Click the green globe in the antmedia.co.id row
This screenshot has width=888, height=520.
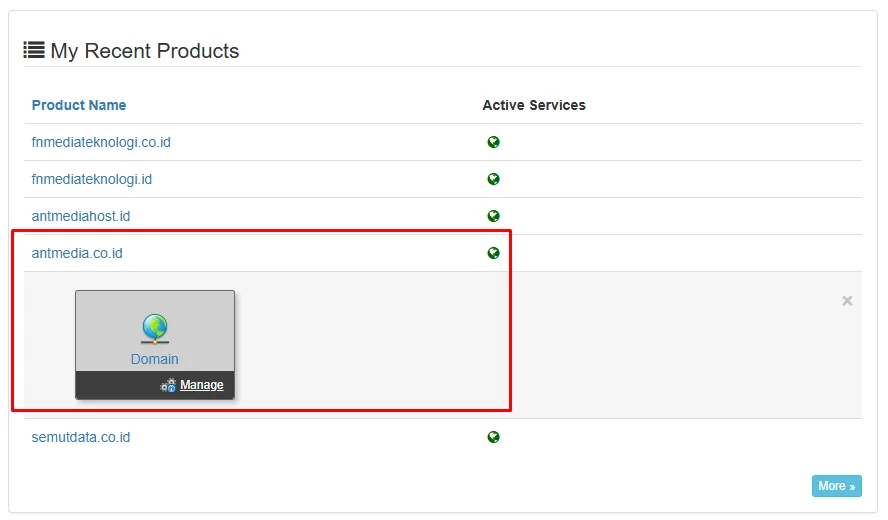click(x=493, y=253)
